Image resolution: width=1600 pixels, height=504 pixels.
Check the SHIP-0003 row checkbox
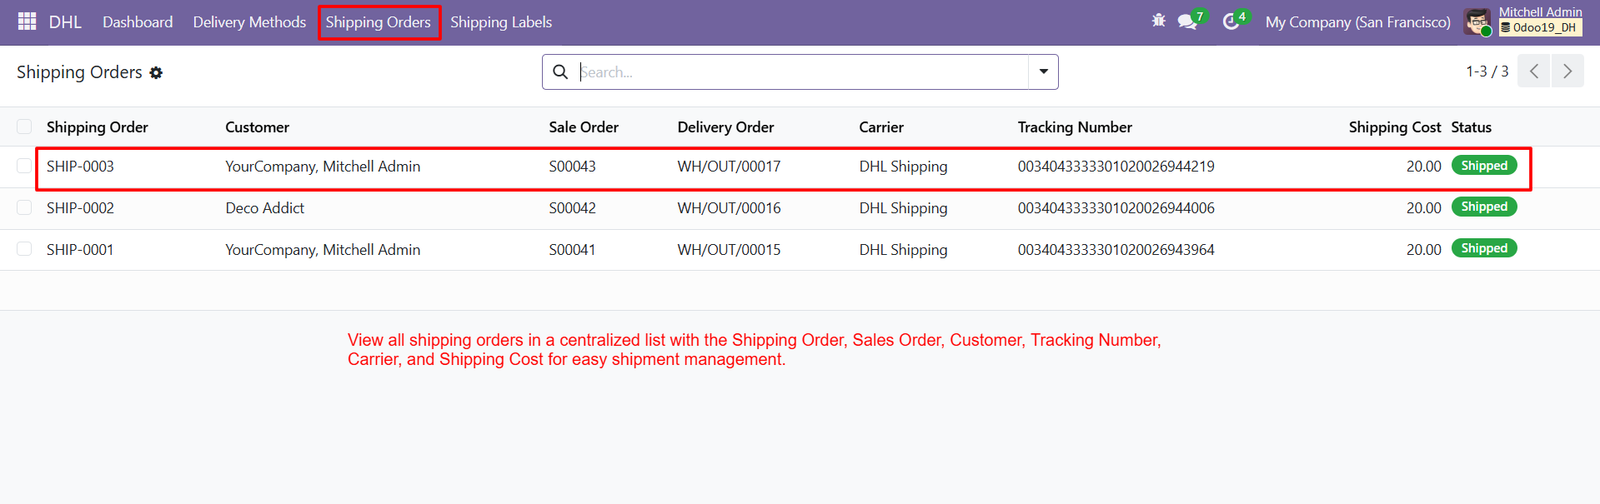24,166
